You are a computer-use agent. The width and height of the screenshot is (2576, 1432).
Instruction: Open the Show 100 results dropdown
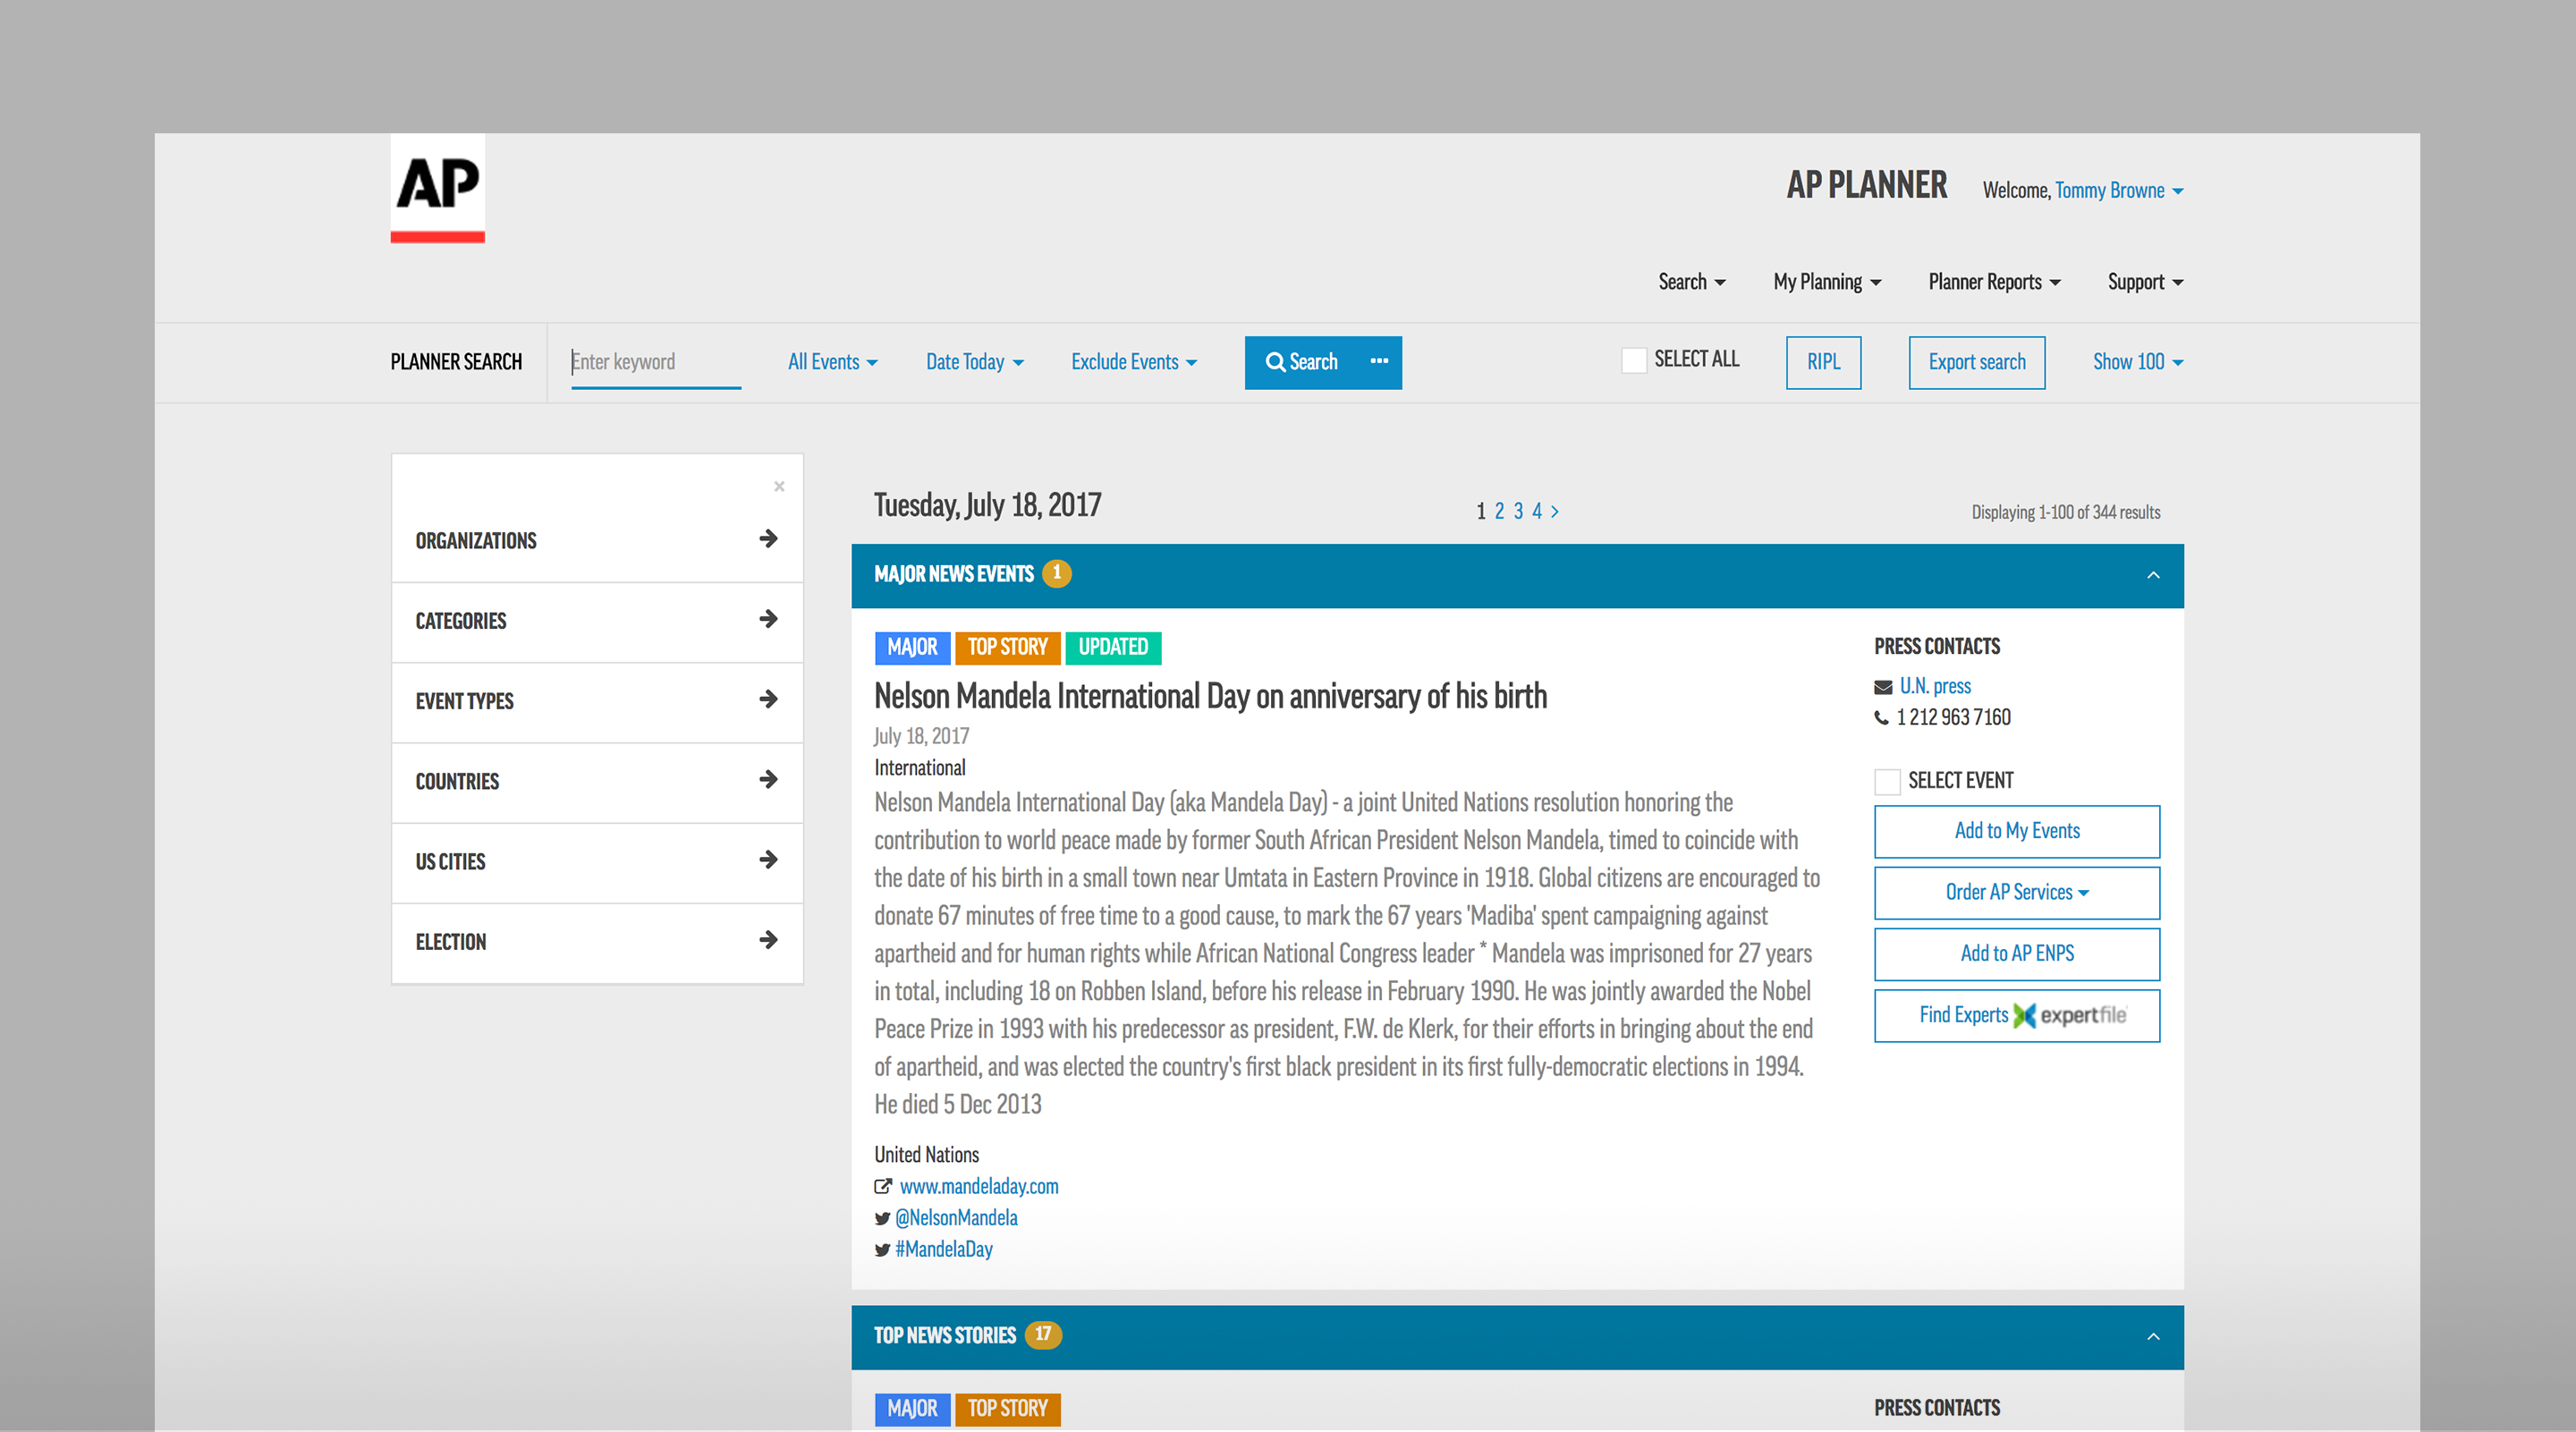pyautogui.click(x=2138, y=362)
